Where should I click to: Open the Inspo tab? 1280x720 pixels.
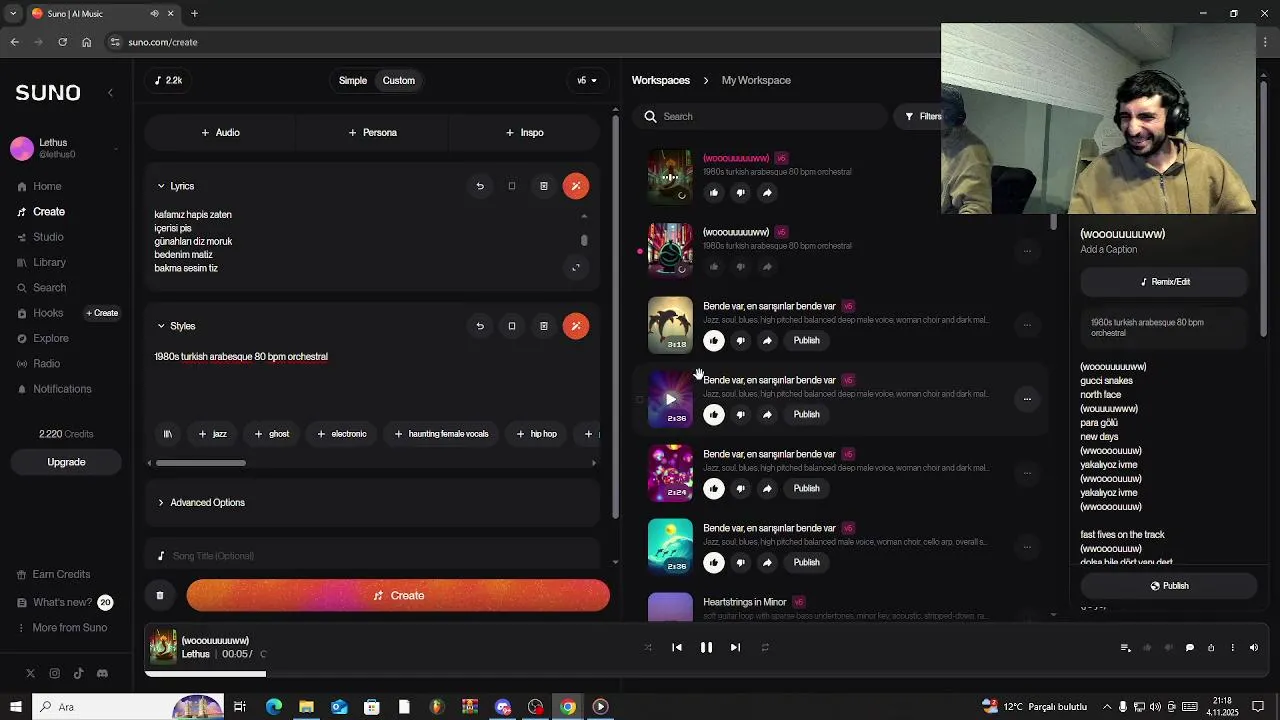(x=524, y=133)
